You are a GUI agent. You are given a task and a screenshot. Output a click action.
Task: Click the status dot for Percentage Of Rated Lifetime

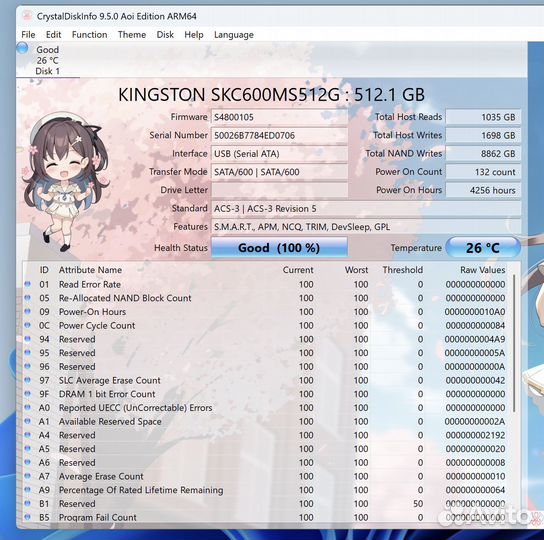coord(28,490)
